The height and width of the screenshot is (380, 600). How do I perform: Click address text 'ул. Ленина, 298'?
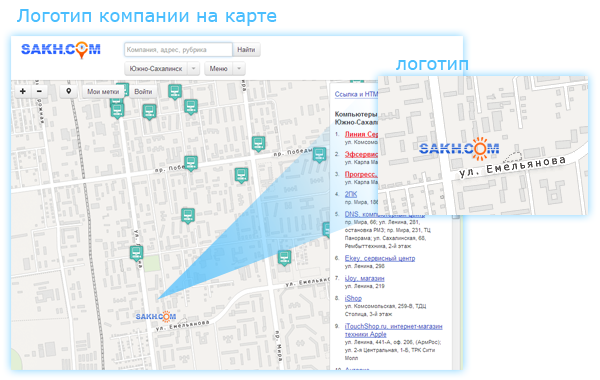(365, 266)
